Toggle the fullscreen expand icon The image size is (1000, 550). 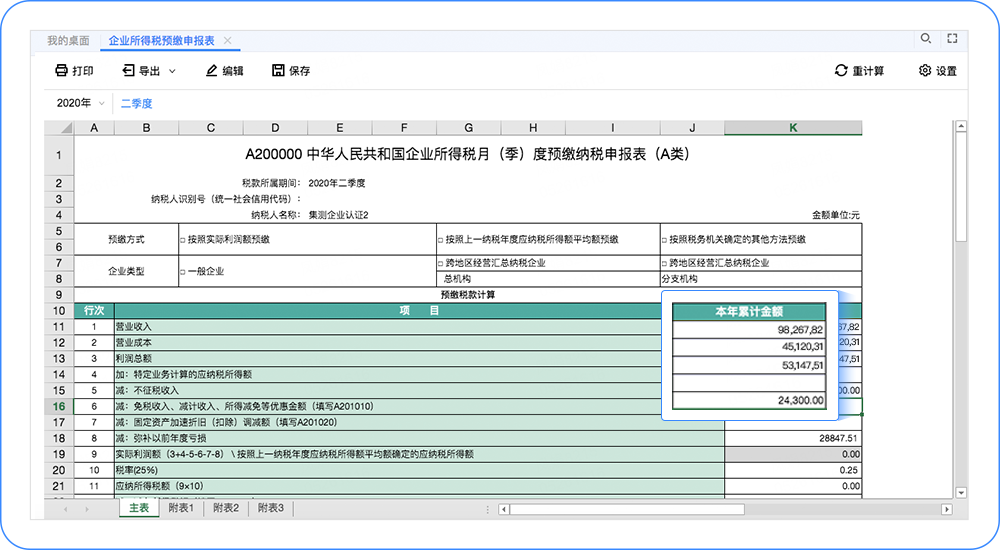coord(952,38)
